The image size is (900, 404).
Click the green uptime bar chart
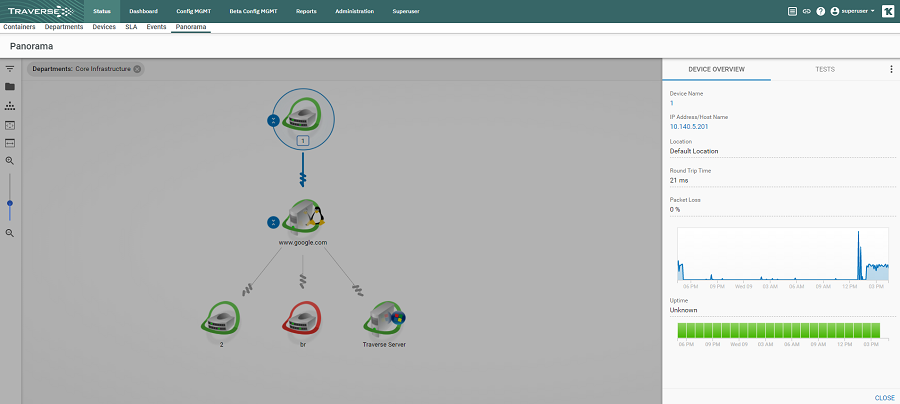pos(779,331)
